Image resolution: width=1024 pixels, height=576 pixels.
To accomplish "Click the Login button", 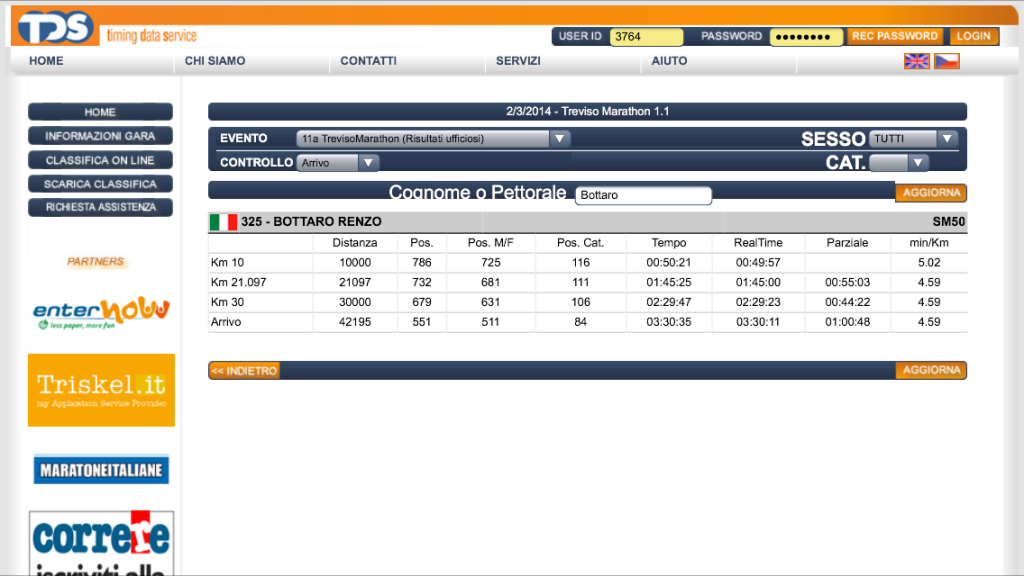I will click(x=974, y=37).
